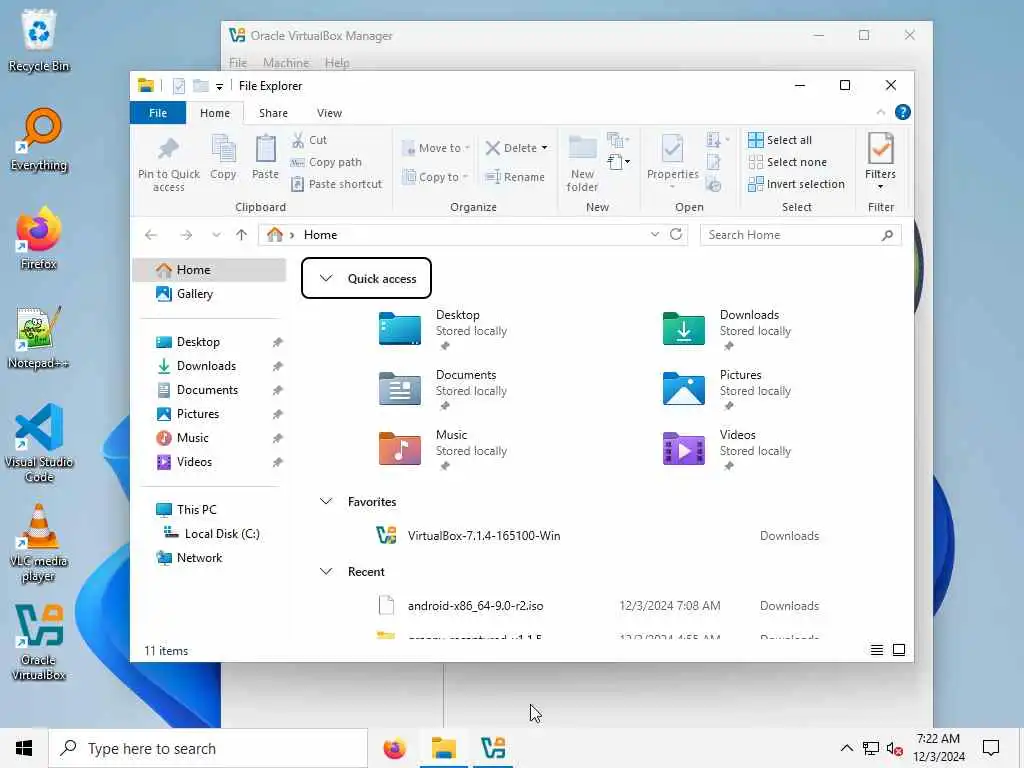Open the notification center icon

tap(991, 748)
